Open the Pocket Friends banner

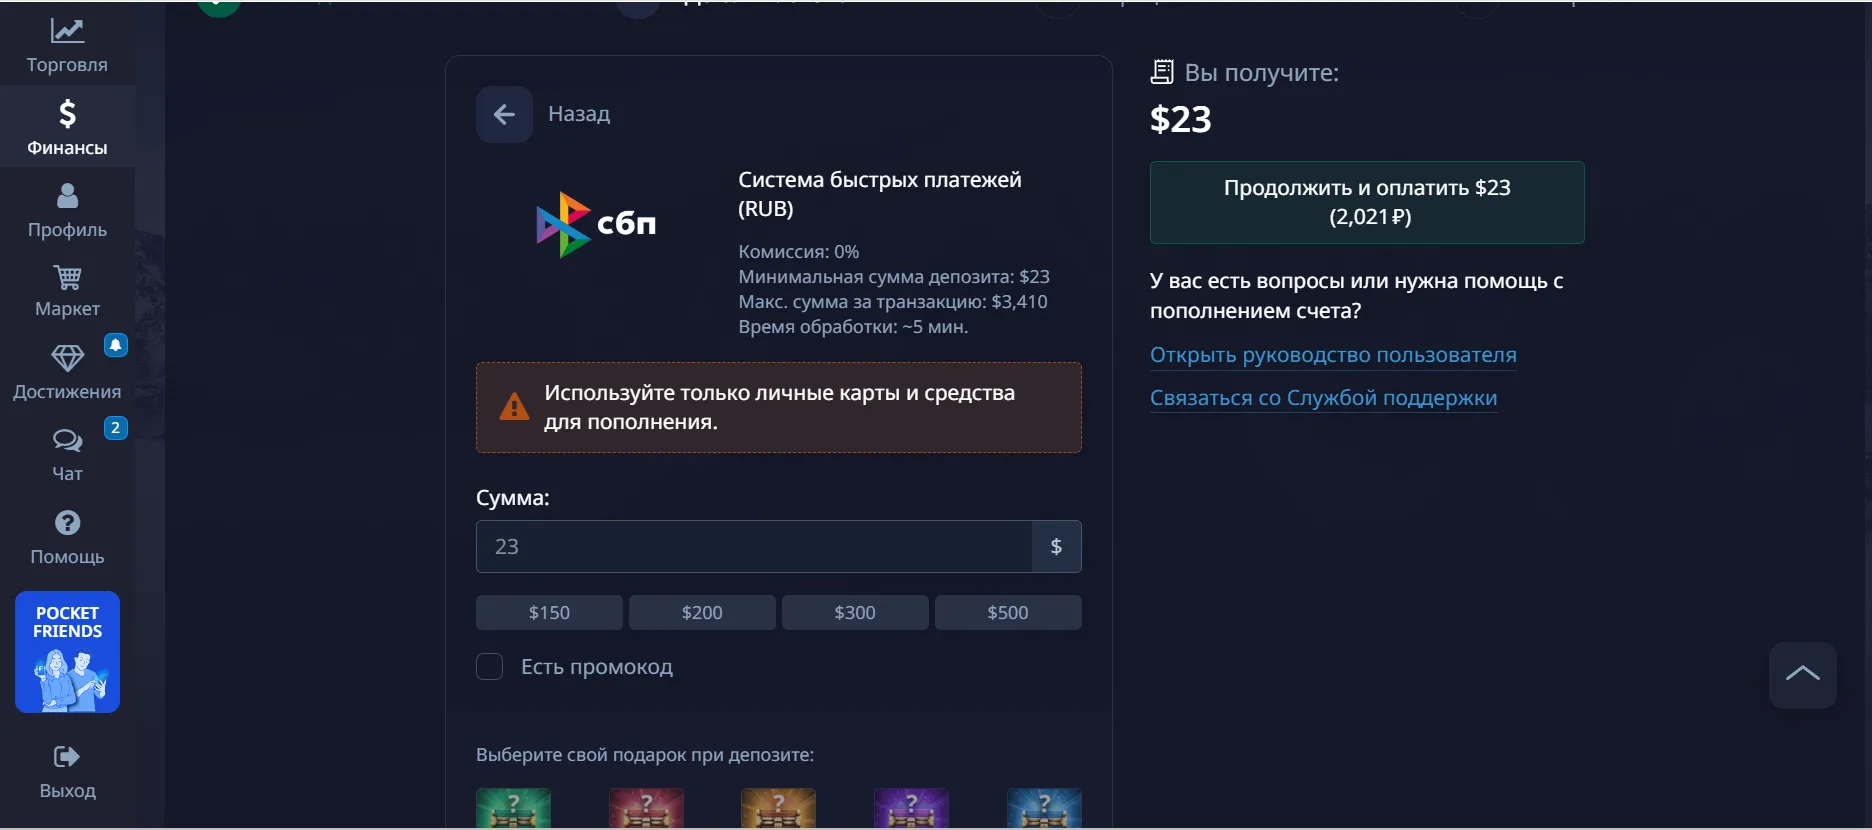[x=67, y=652]
